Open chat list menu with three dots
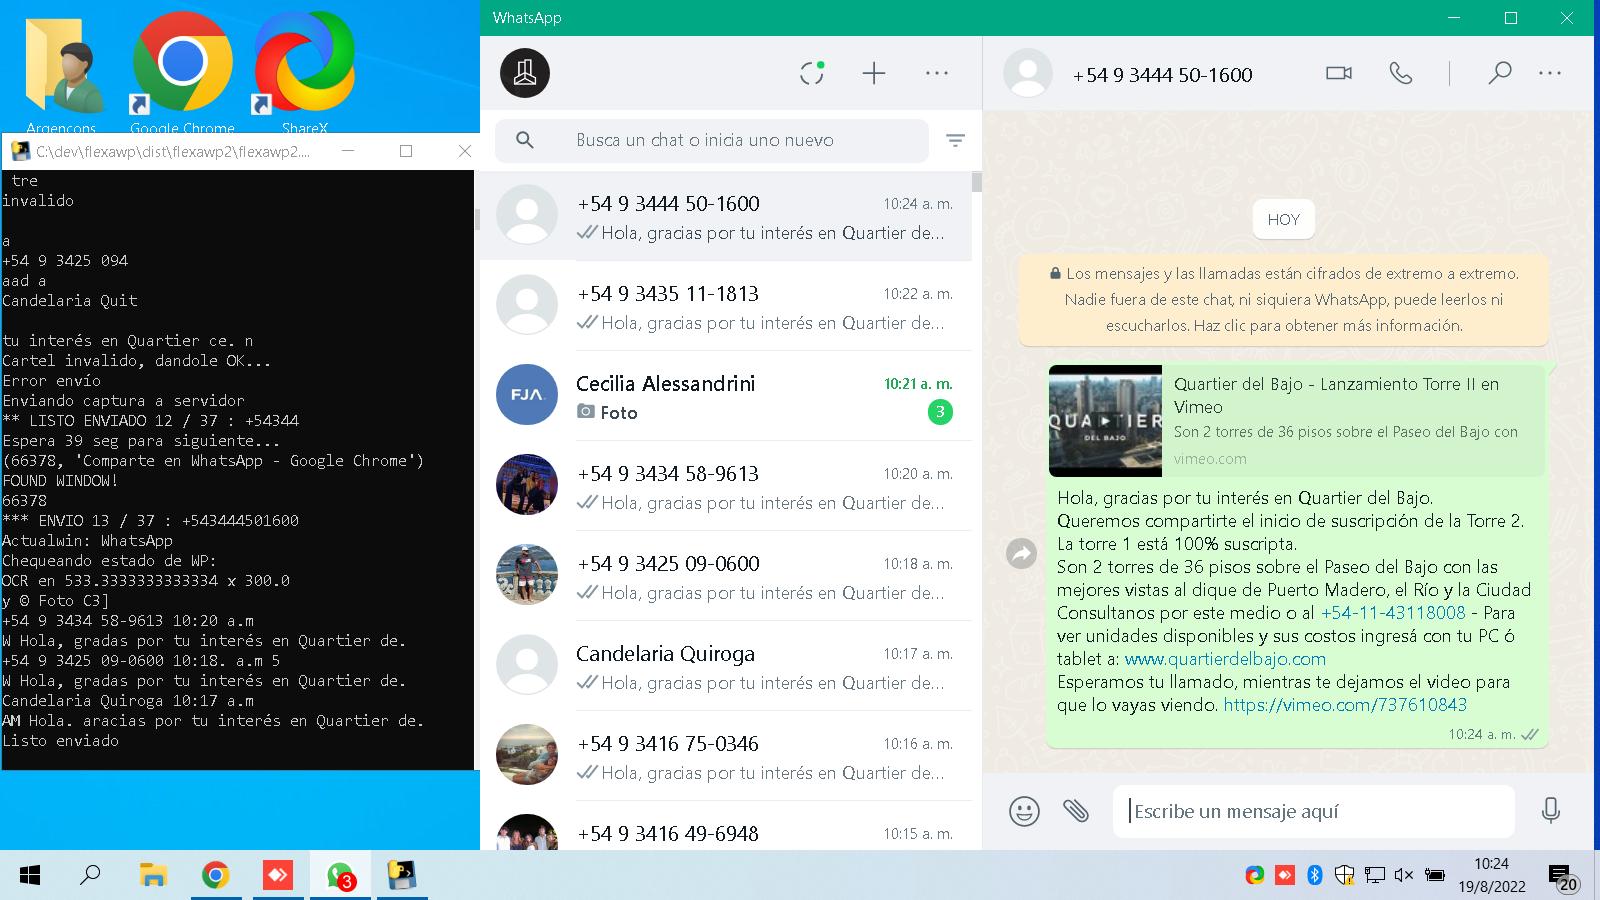Screen dimensions: 1600x900 coord(937,73)
